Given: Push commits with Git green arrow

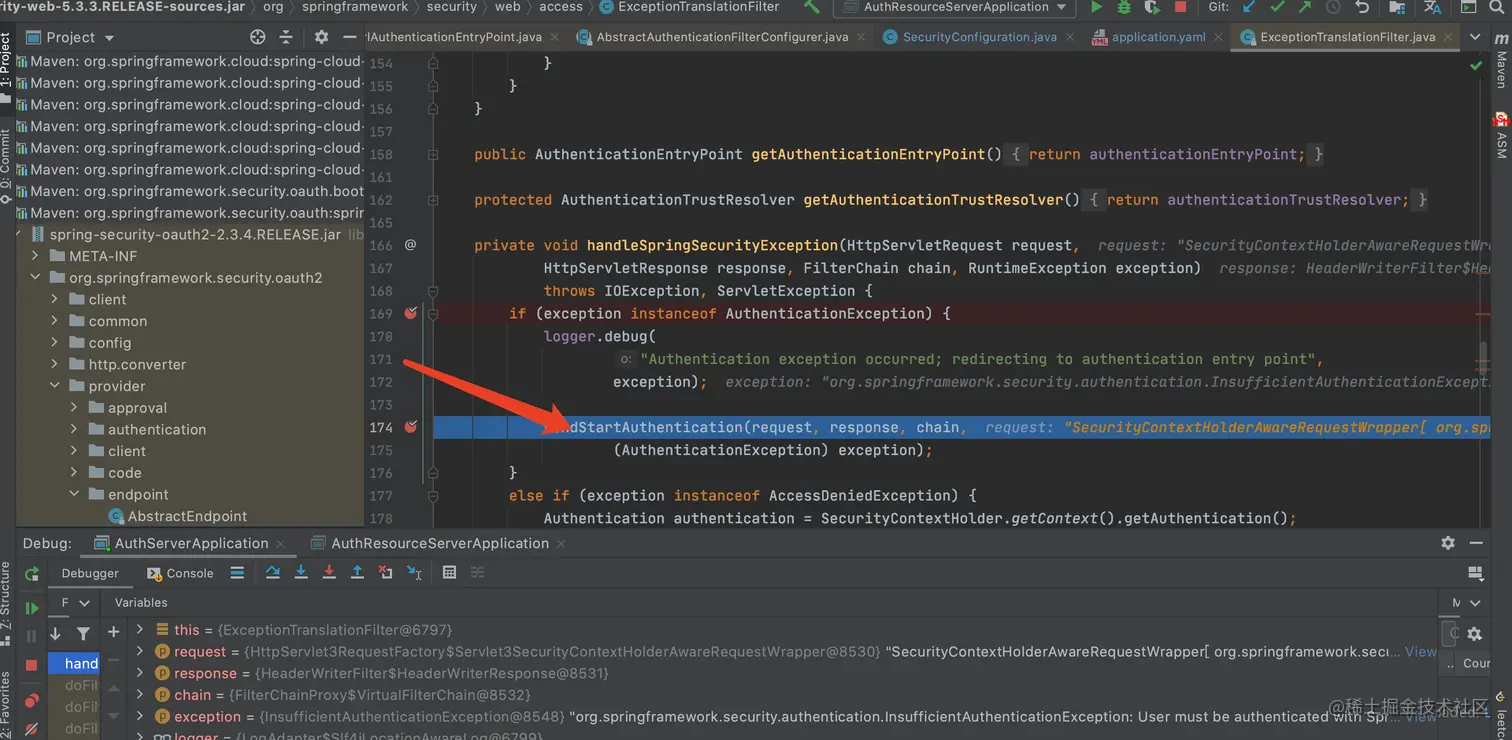Looking at the screenshot, I should point(1305,7).
